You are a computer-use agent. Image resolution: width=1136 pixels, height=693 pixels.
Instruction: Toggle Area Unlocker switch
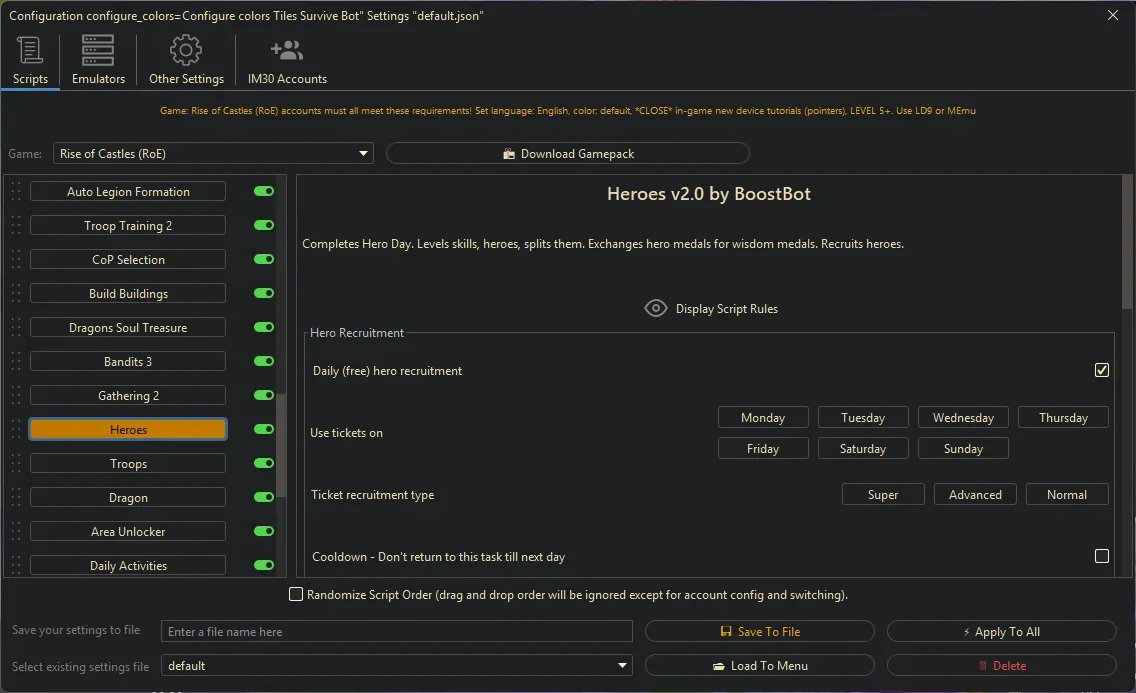pos(264,532)
